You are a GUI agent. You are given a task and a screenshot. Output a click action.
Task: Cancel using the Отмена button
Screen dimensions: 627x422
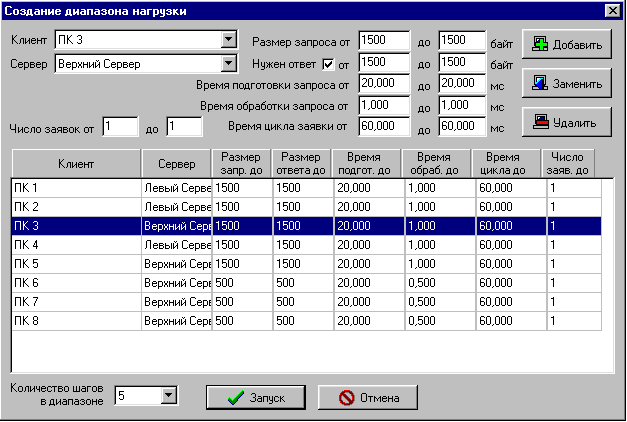(x=367, y=397)
